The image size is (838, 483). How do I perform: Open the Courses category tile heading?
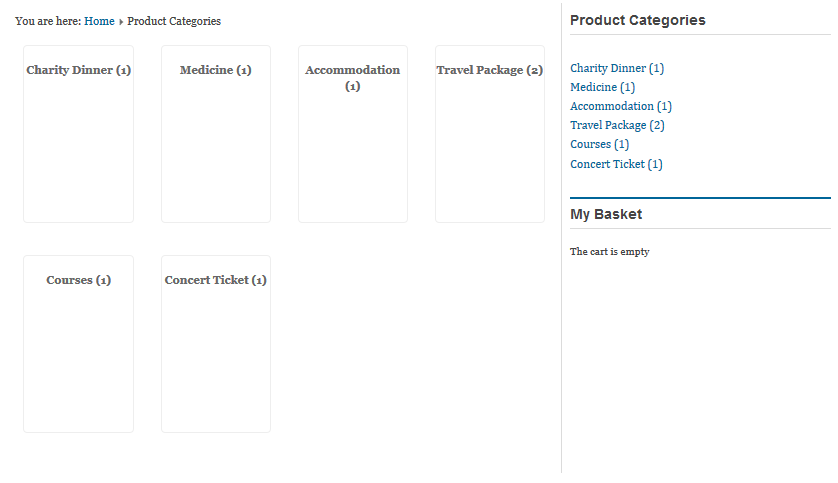(78, 280)
